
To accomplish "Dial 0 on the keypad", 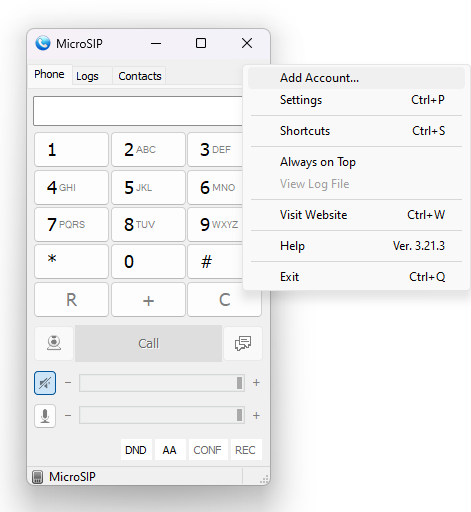I will (148, 262).
